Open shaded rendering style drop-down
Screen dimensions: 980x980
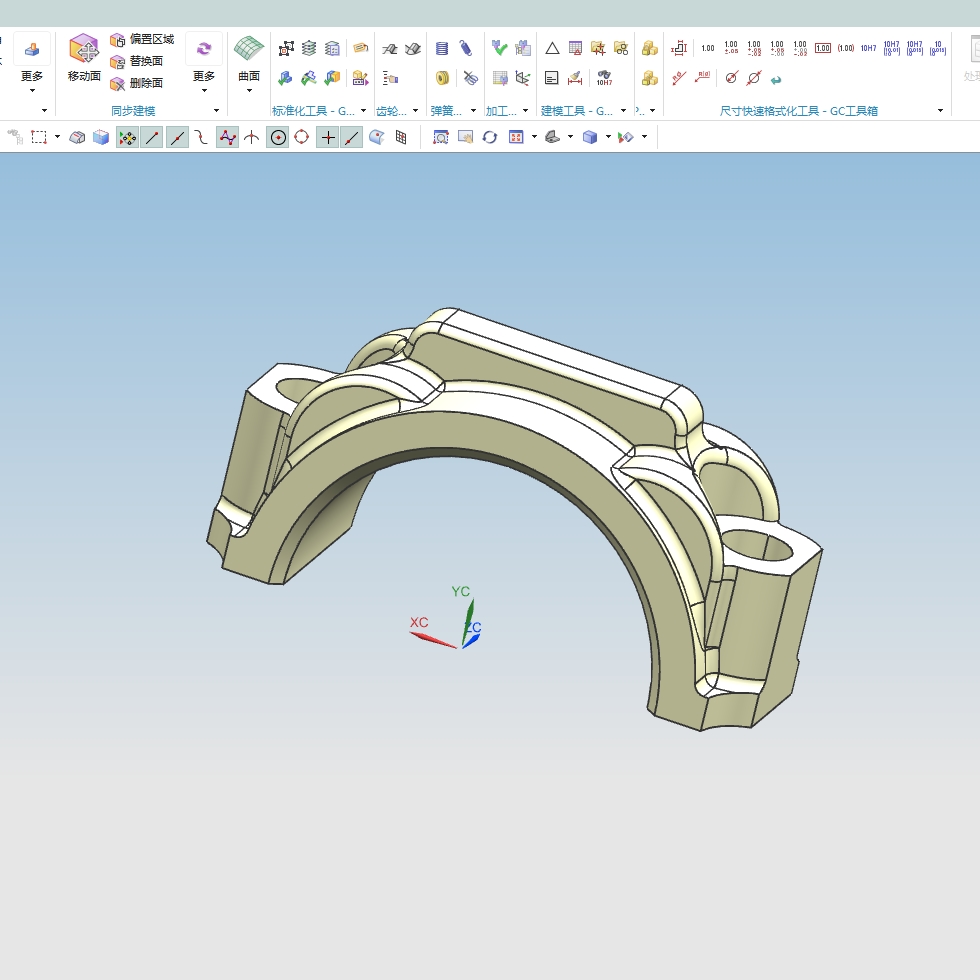point(608,137)
